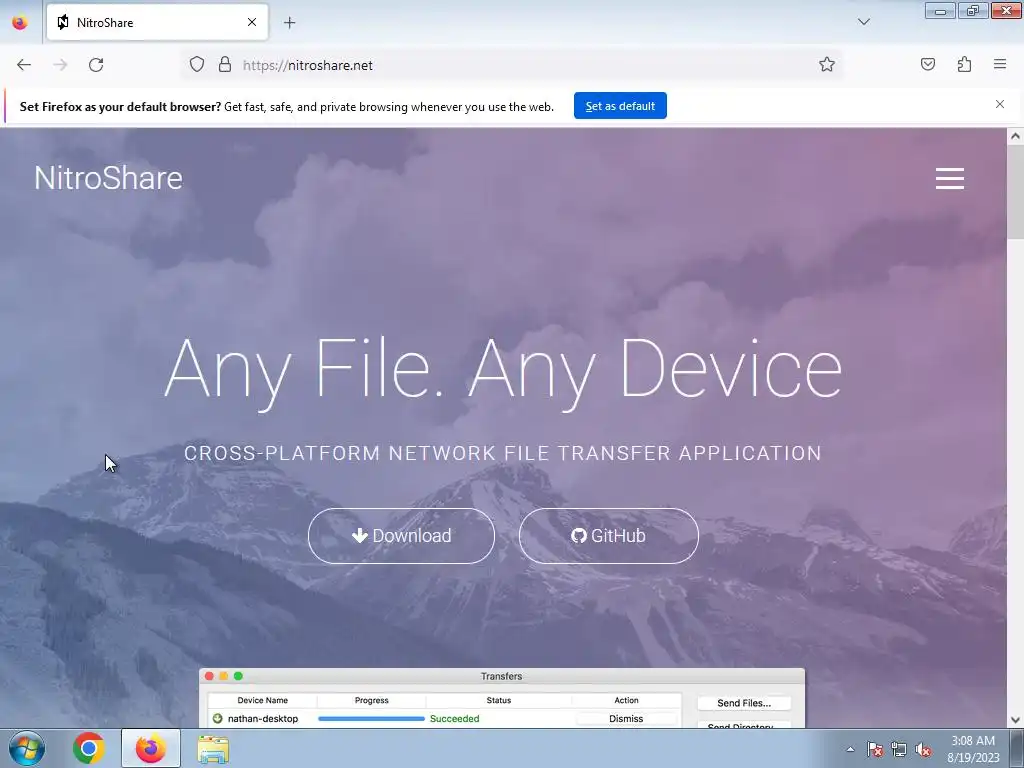Click the transfer progress bar
The height and width of the screenshot is (768, 1024).
point(371,718)
